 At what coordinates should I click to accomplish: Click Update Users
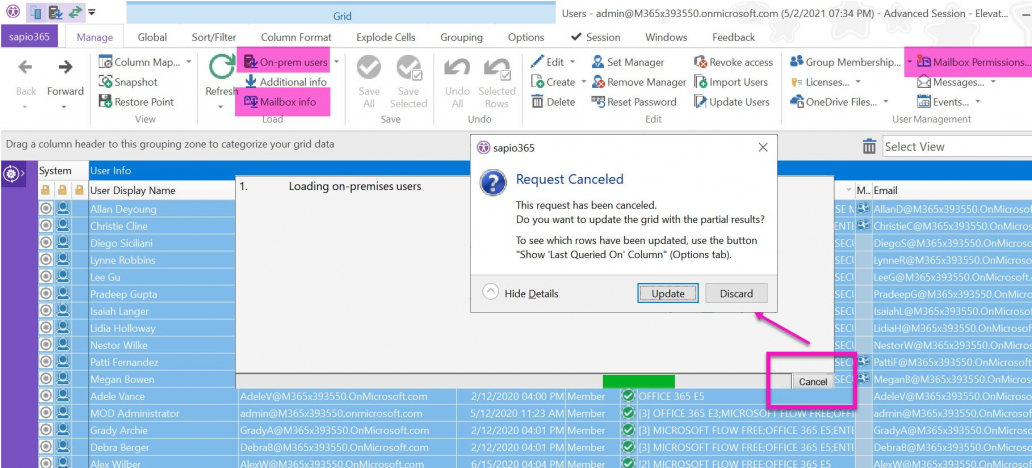click(731, 102)
